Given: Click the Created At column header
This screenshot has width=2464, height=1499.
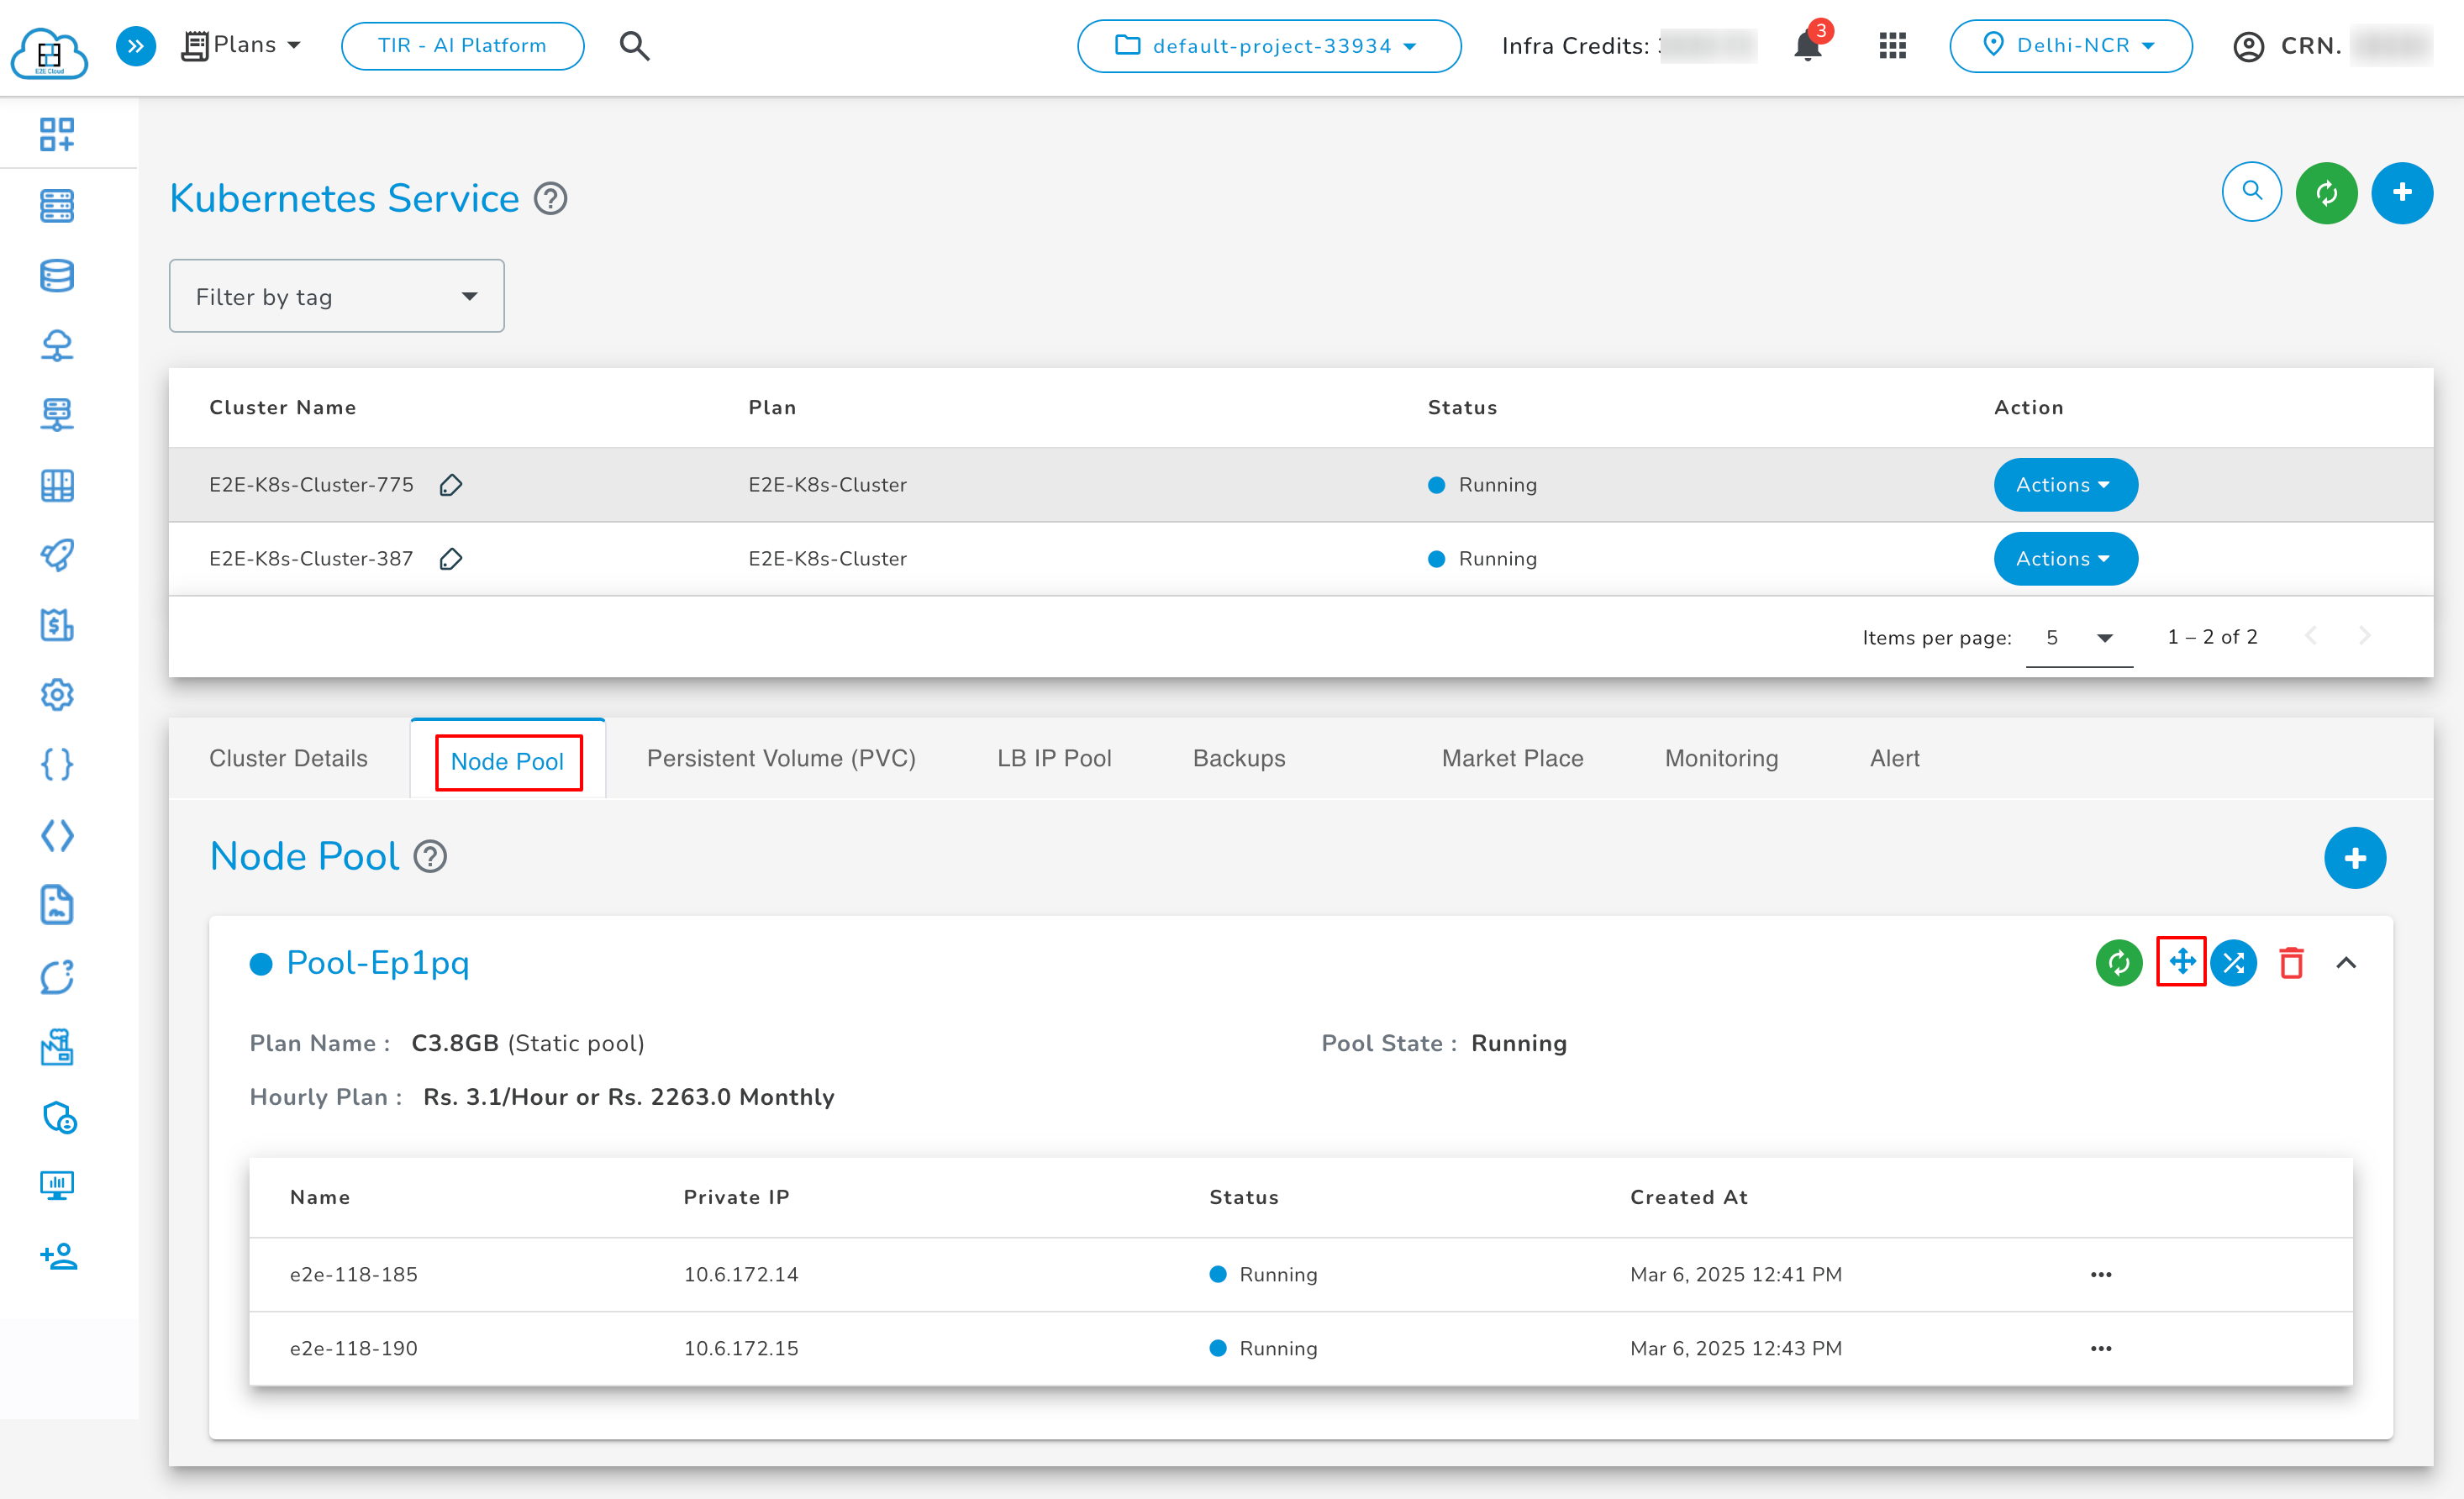Looking at the screenshot, I should pos(1689,1197).
